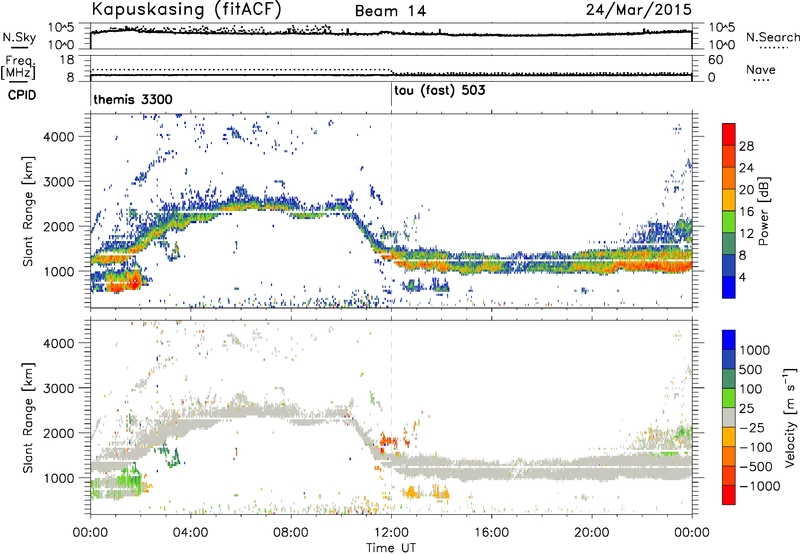The width and height of the screenshot is (800, 554).
Task: Pick Velocity colorbar segment between 100 and 500
Action: [729, 379]
